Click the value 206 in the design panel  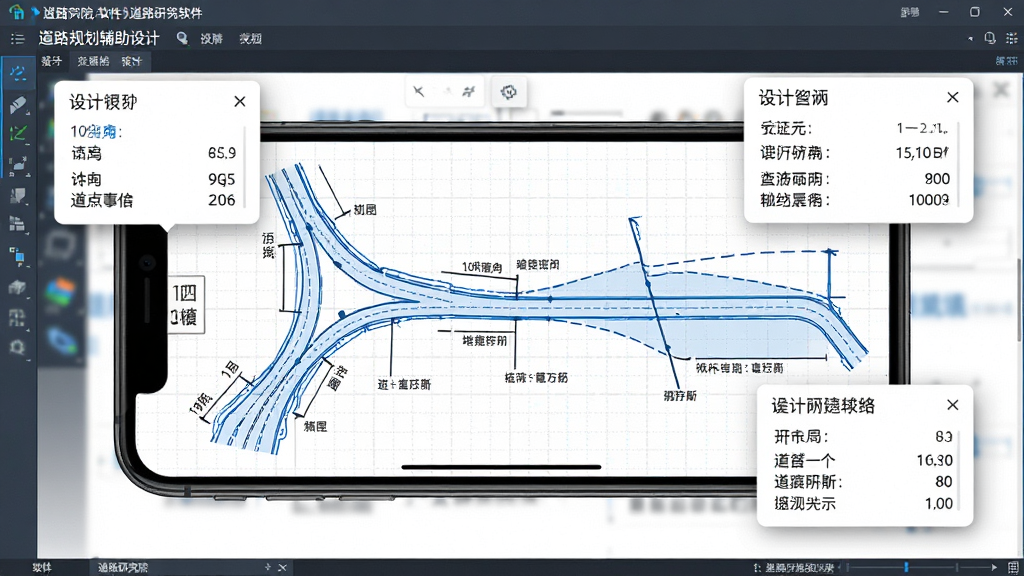point(221,200)
